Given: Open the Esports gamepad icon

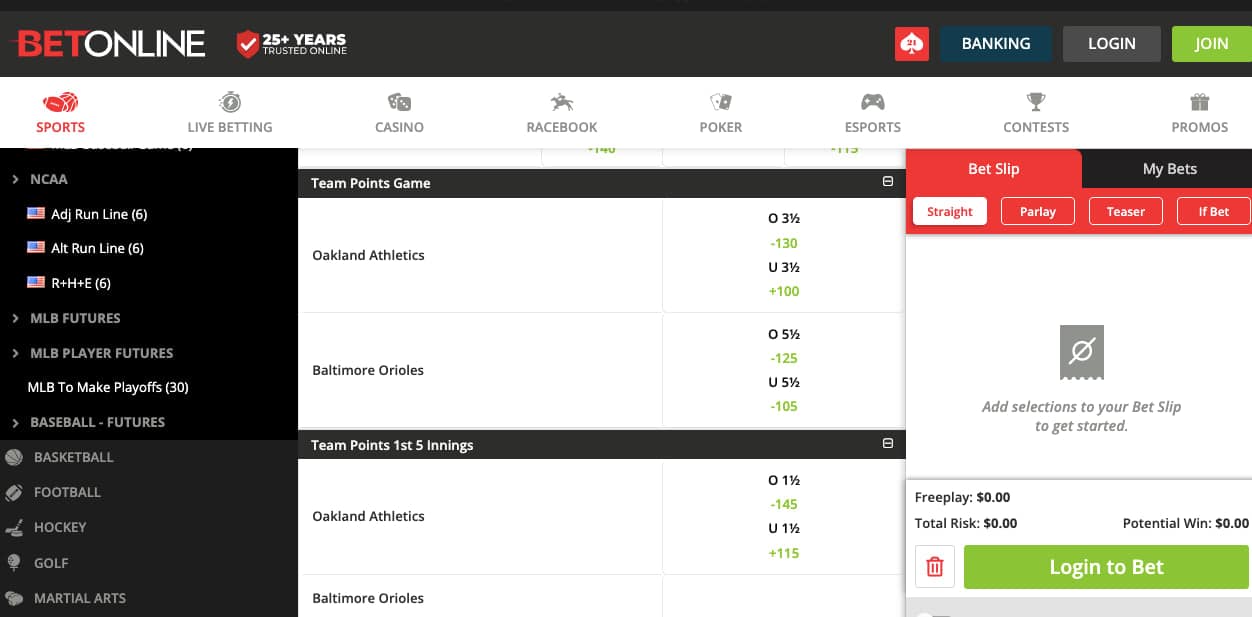Looking at the screenshot, I should click(x=873, y=102).
